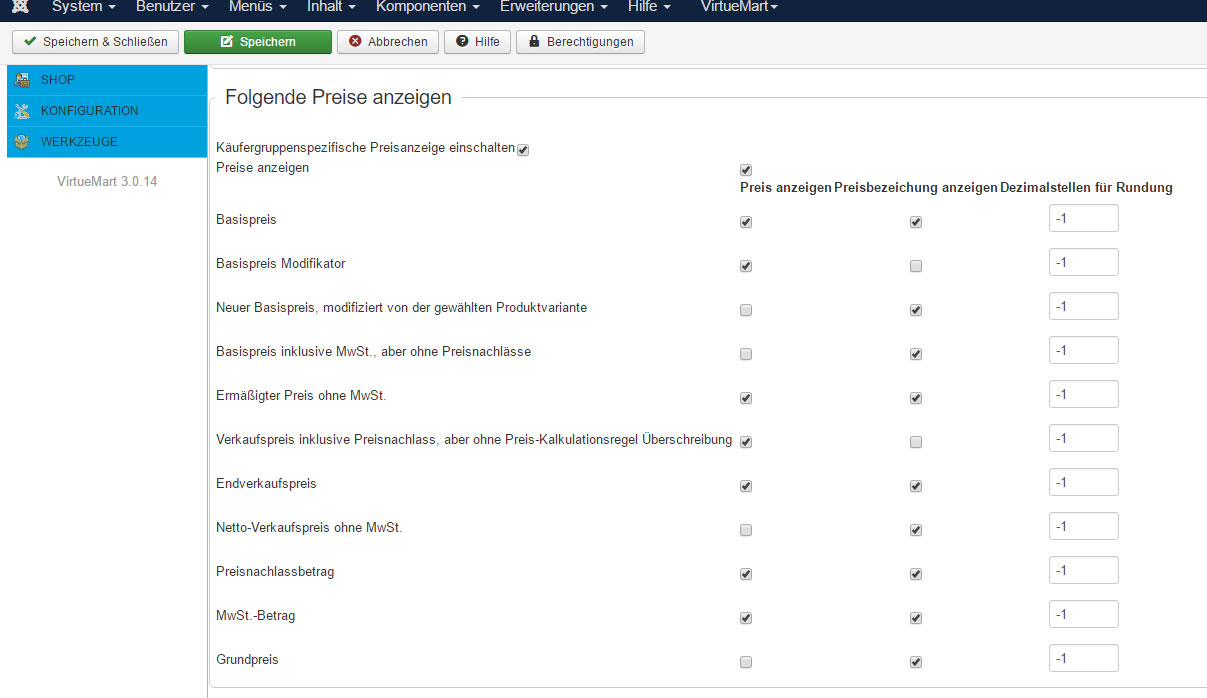Click the KONFIGURATION tools icon

[x=23, y=111]
